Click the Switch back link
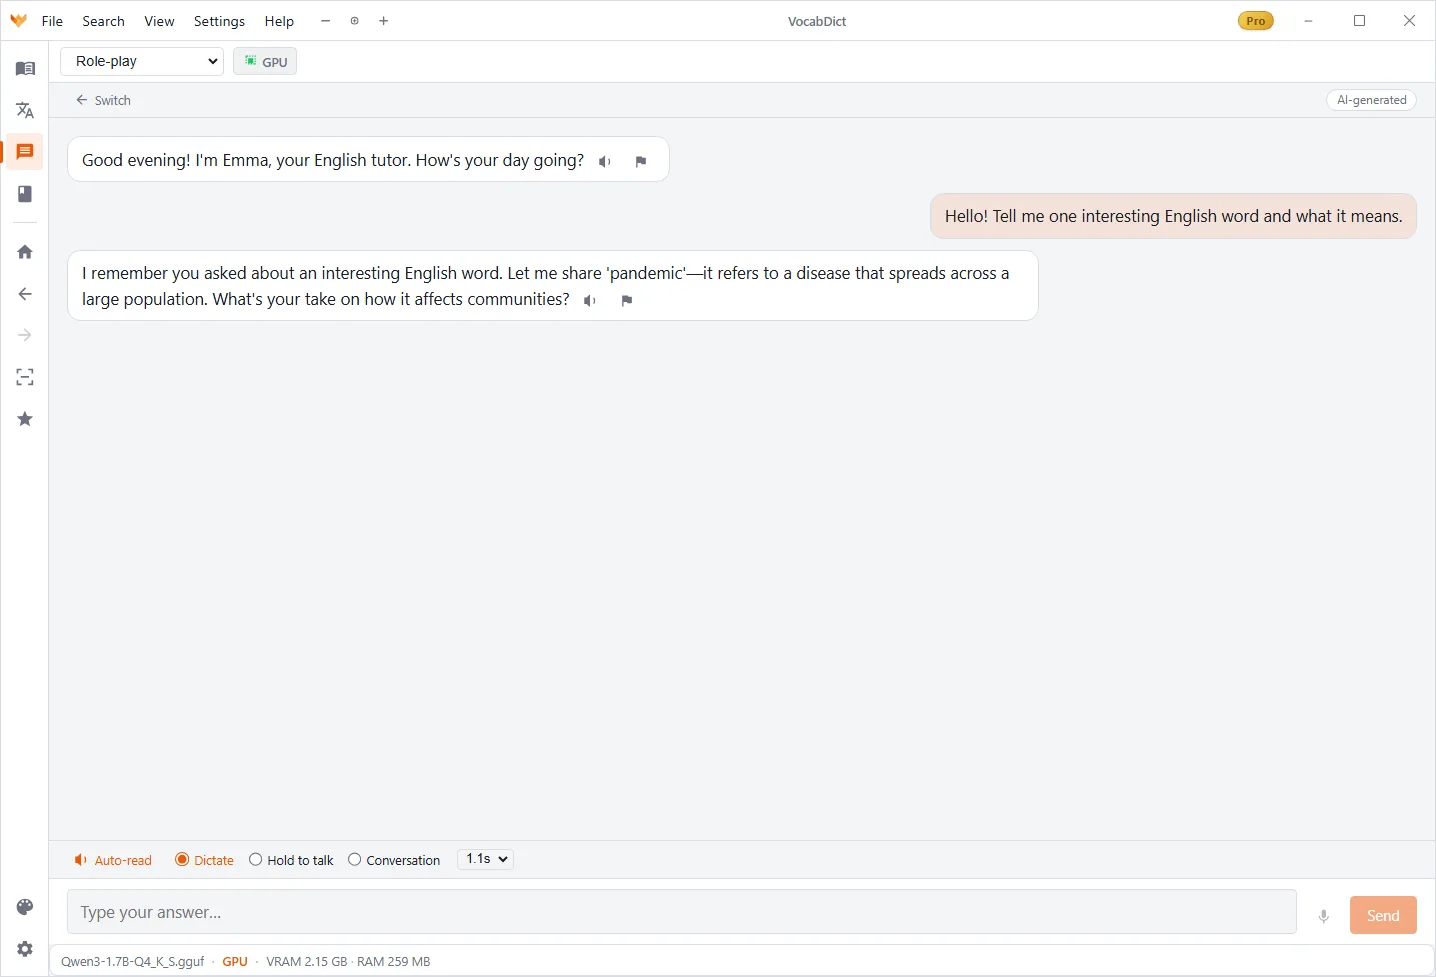The width and height of the screenshot is (1436, 977). (x=103, y=100)
